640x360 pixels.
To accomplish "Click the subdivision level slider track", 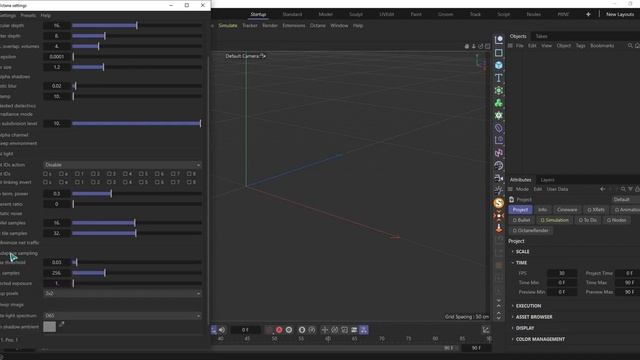I will 136,124.
